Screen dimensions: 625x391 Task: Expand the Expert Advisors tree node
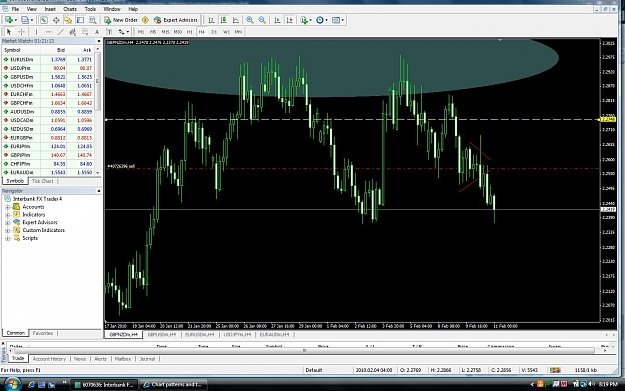point(7,222)
